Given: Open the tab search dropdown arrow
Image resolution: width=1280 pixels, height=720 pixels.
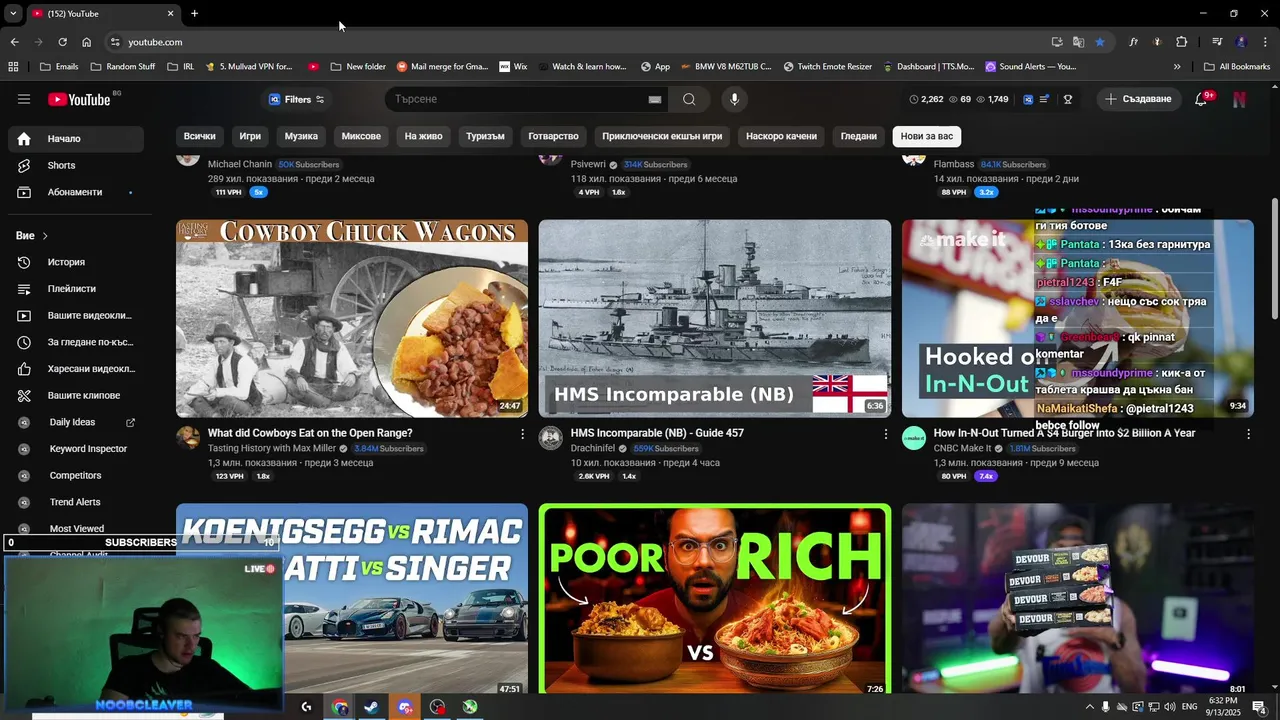Looking at the screenshot, I should click(x=13, y=13).
